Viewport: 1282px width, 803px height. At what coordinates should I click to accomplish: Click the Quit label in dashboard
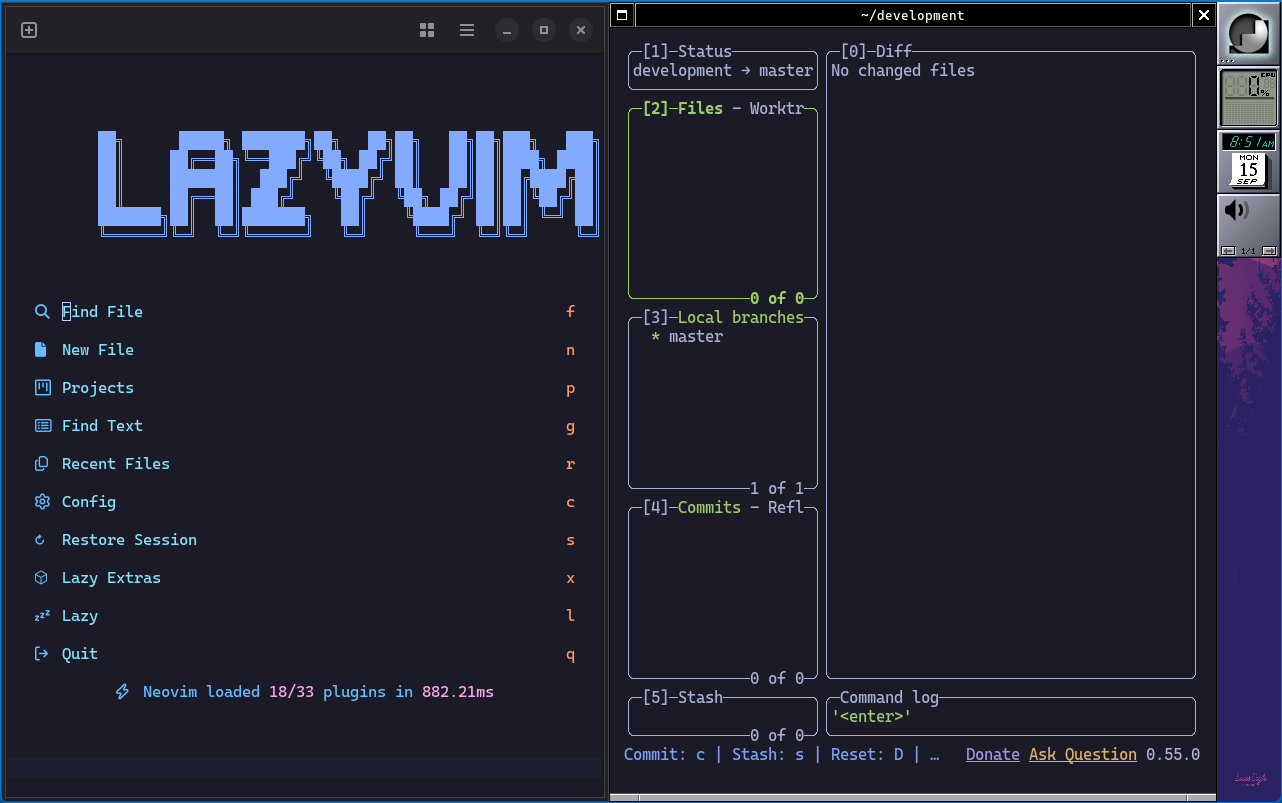click(80, 654)
